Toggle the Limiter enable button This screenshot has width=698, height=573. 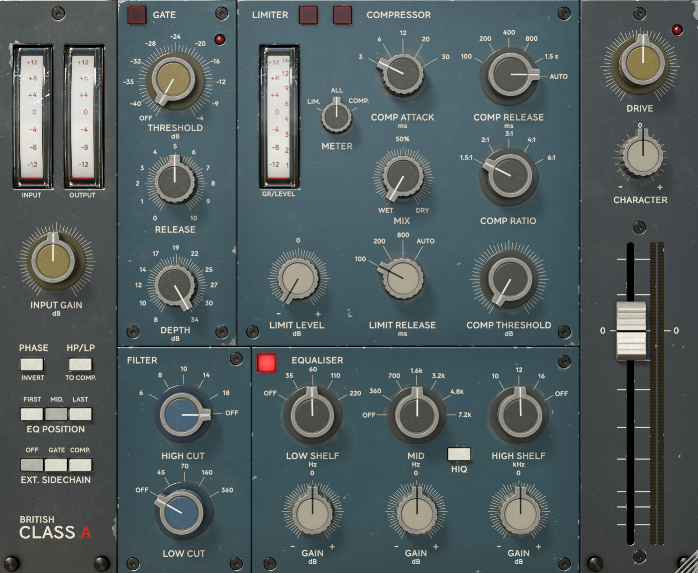(308, 15)
